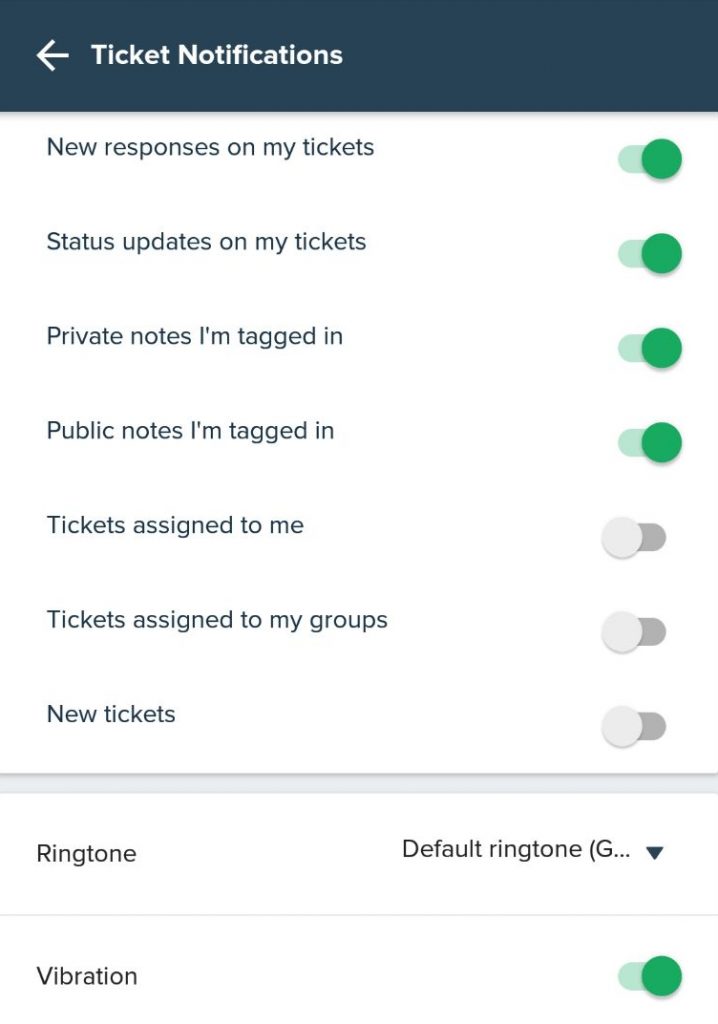The image size is (718, 1024).
Task: Click the Tickets assigned to me text
Action: tap(176, 525)
